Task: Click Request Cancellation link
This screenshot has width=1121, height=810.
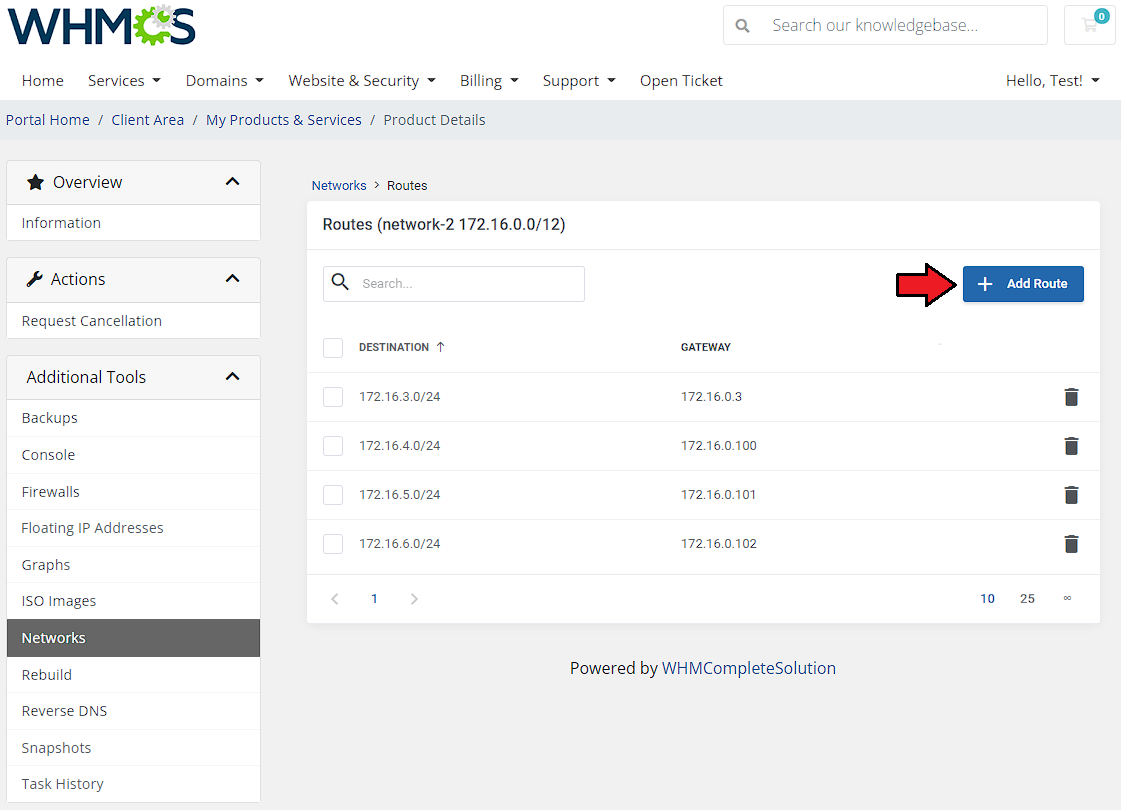Action: click(133, 321)
